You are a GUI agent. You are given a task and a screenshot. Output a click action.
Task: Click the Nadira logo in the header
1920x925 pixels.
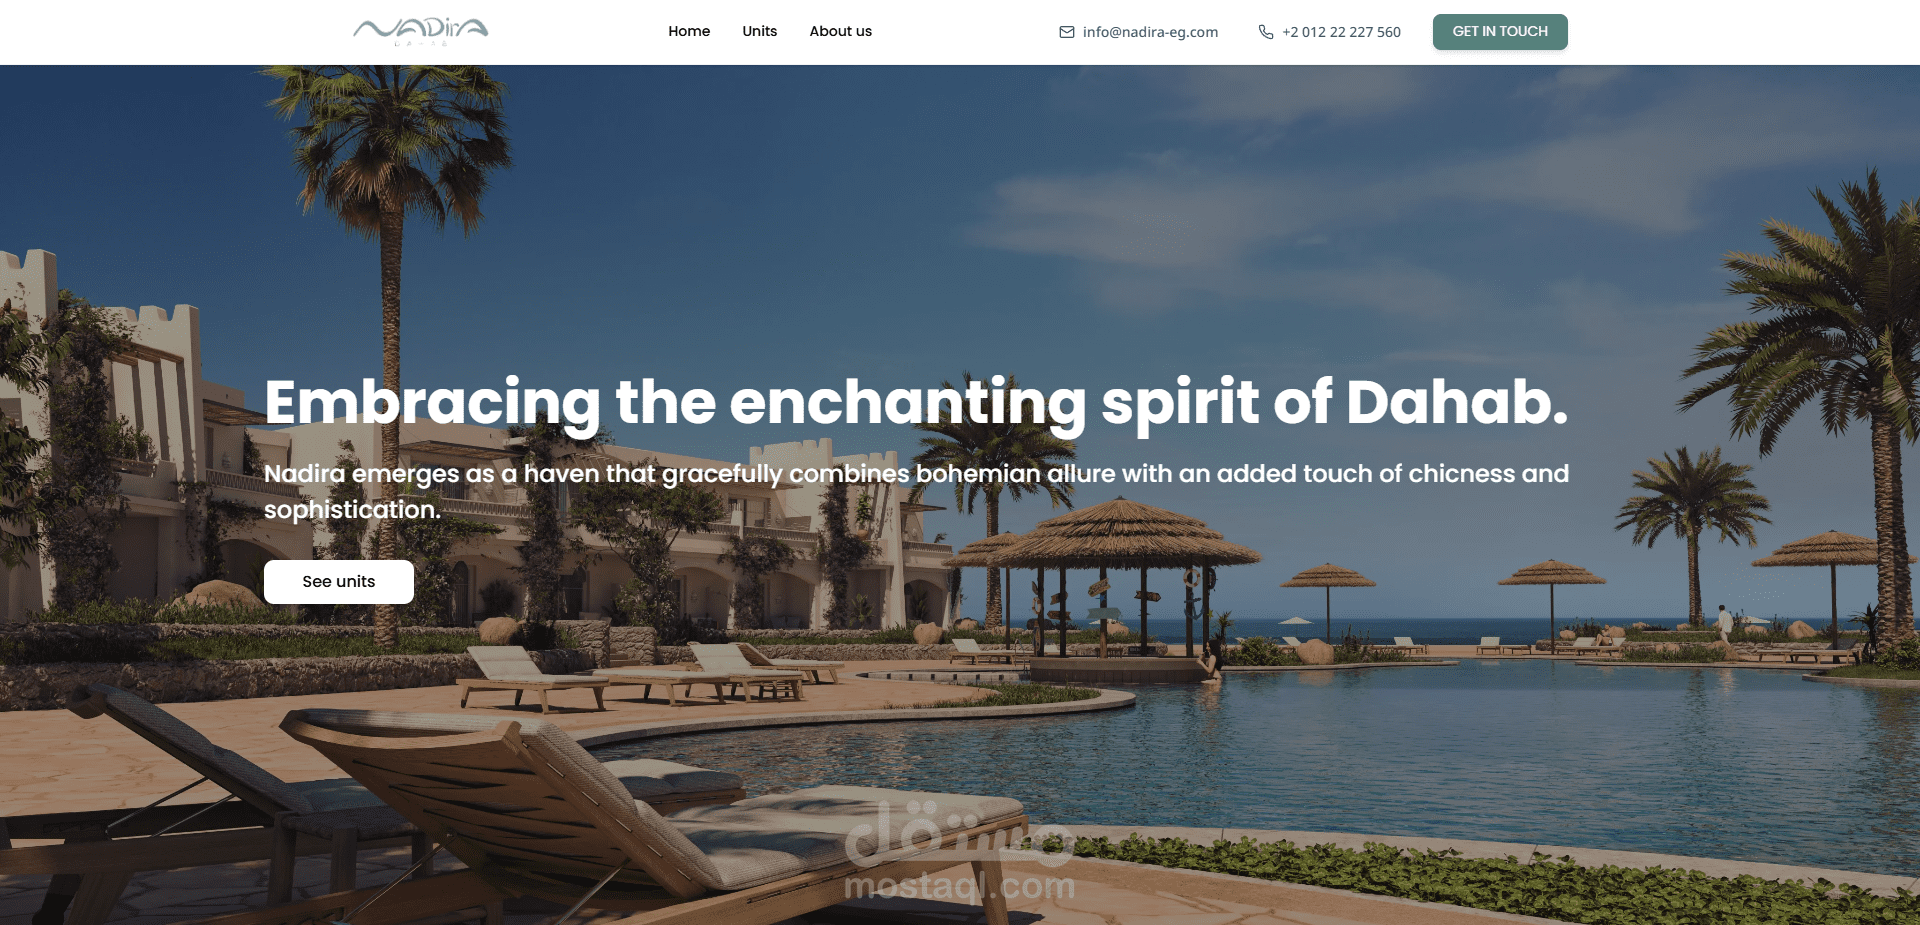pyautogui.click(x=420, y=32)
